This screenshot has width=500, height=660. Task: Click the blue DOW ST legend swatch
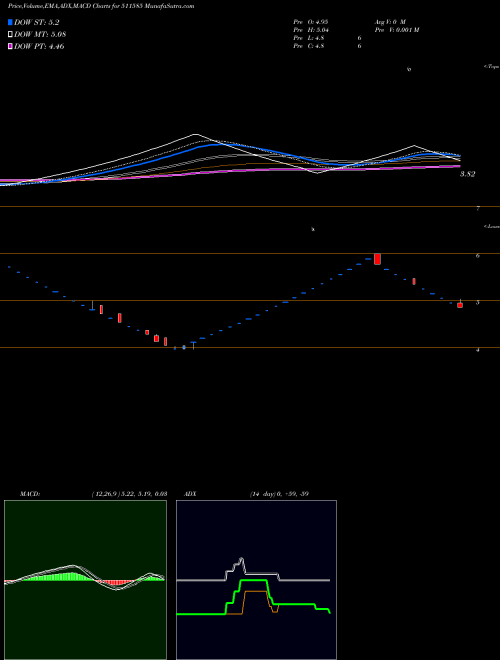coord(10,22)
